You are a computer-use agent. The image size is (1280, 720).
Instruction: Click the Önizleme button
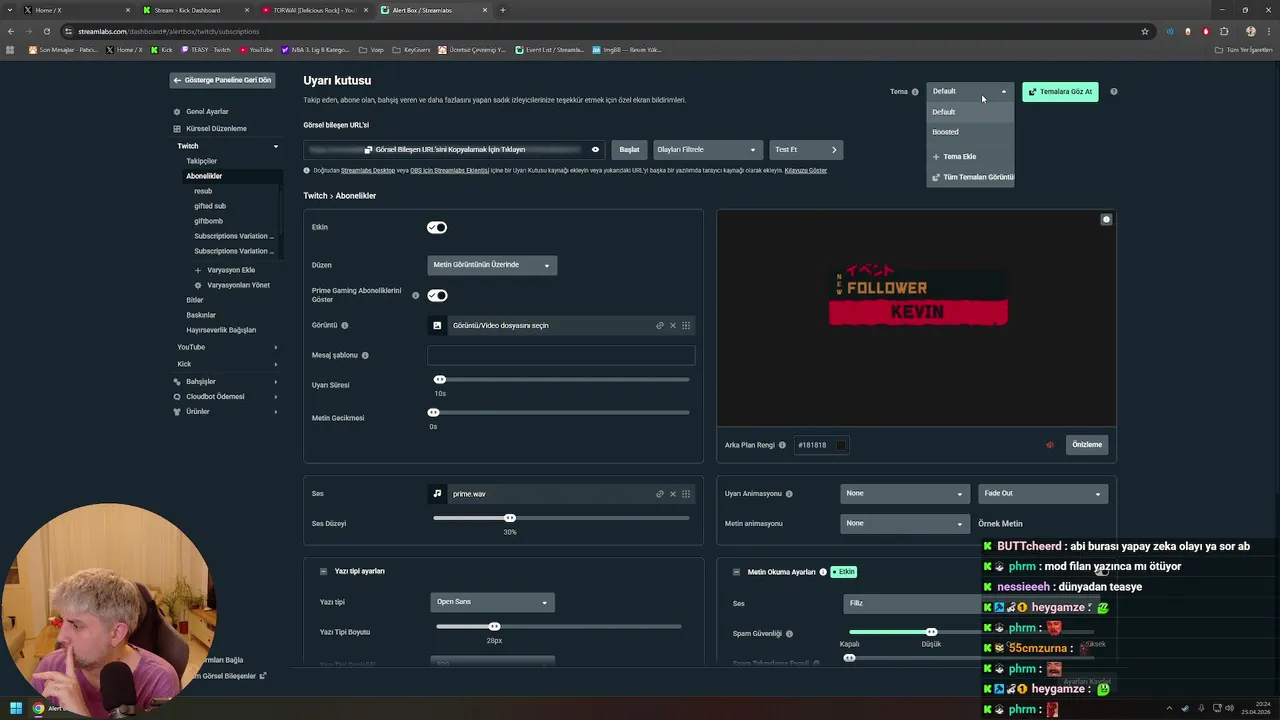pos(1087,445)
